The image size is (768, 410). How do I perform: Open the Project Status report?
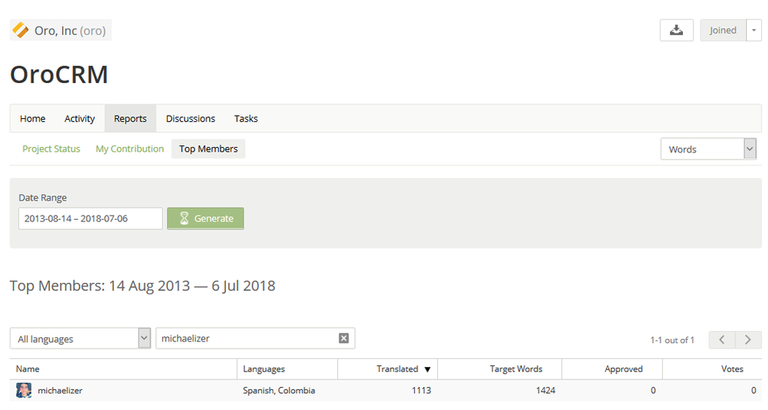(x=51, y=149)
